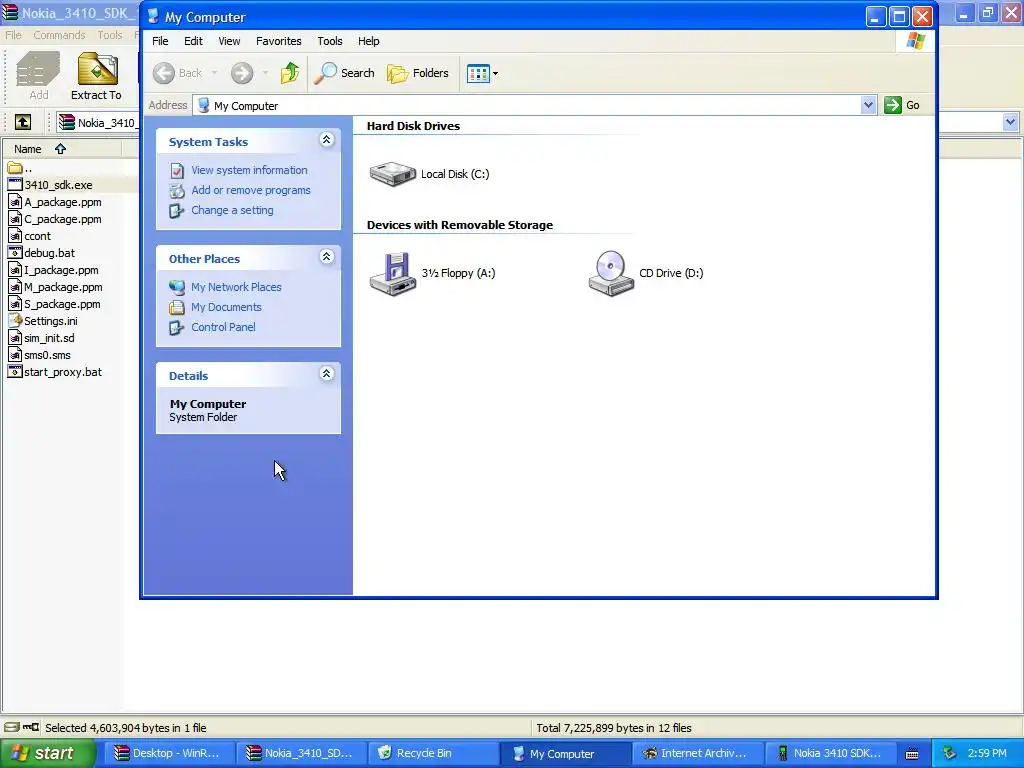The width and height of the screenshot is (1024, 768).
Task: Click the on-screen keyboard tray icon
Action: point(912,754)
